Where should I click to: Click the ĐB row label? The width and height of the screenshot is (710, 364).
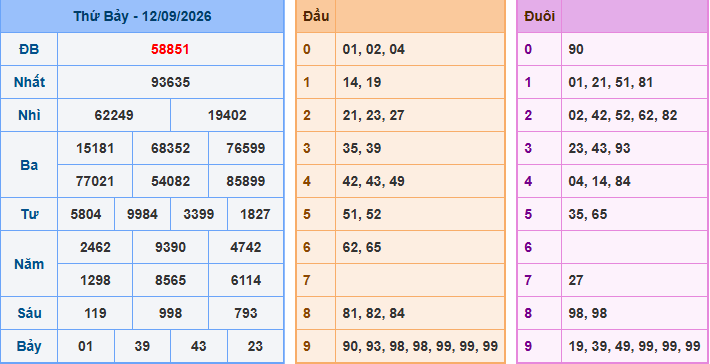[29, 49]
